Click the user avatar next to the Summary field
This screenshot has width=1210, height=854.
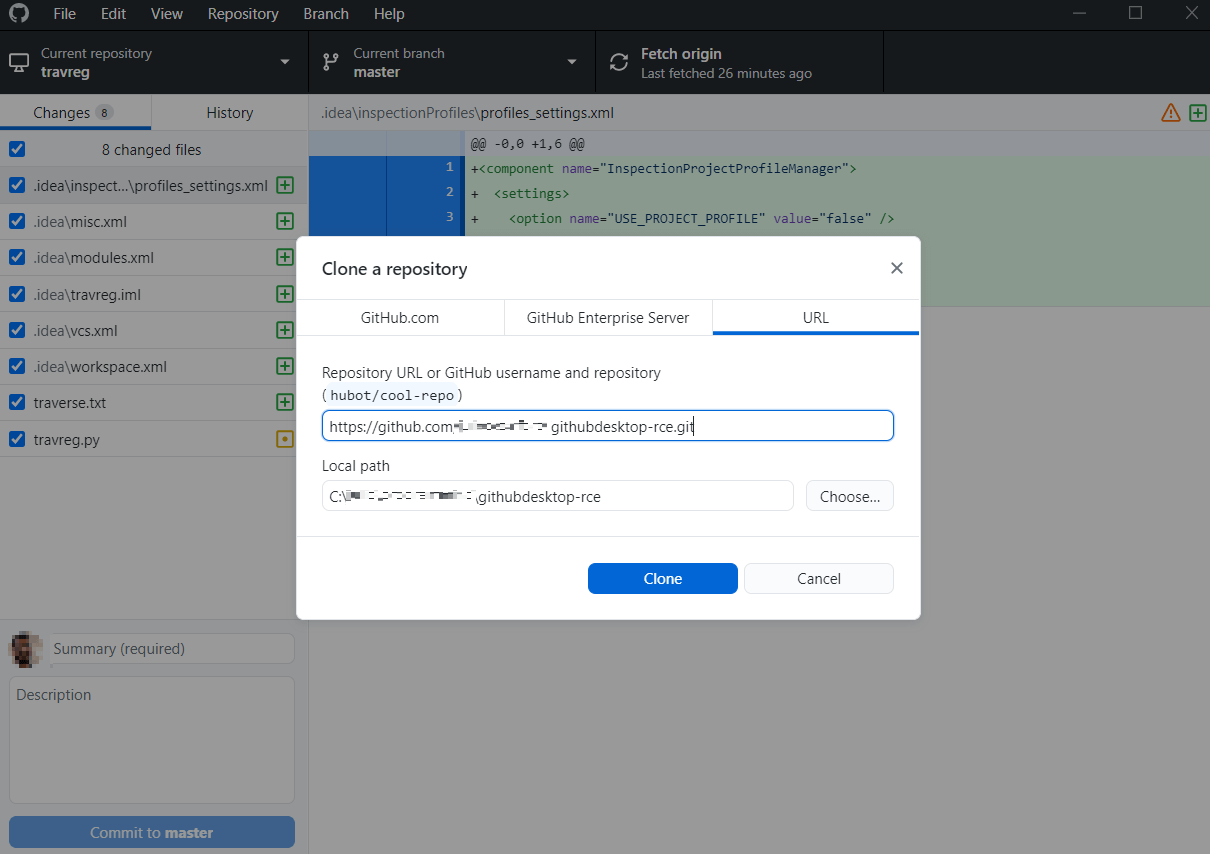coord(25,649)
